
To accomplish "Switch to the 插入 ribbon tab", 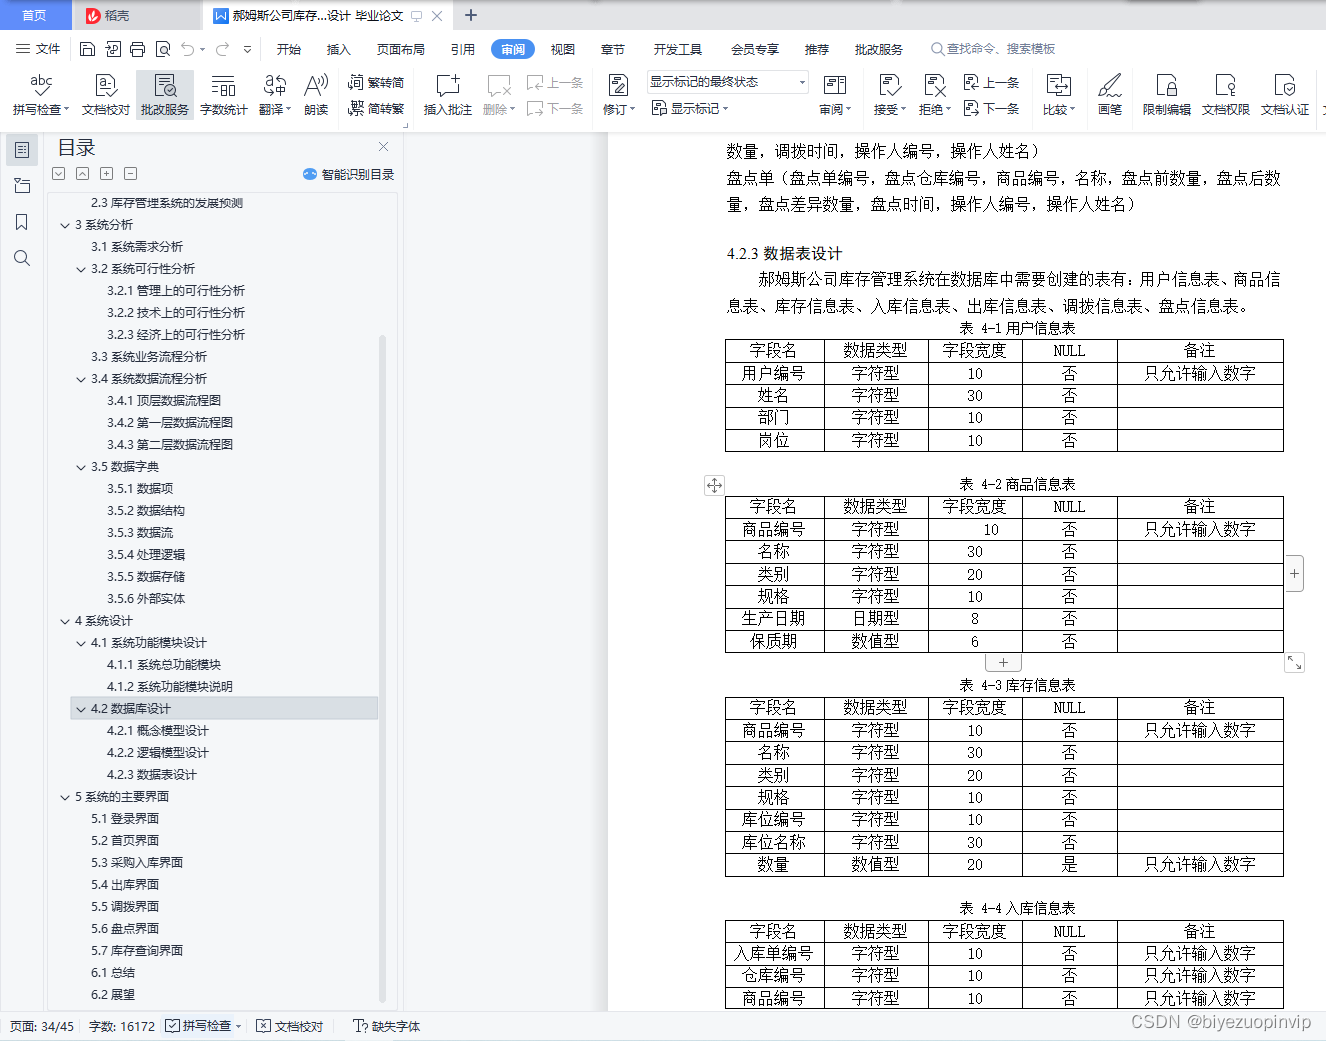I will pos(339,49).
